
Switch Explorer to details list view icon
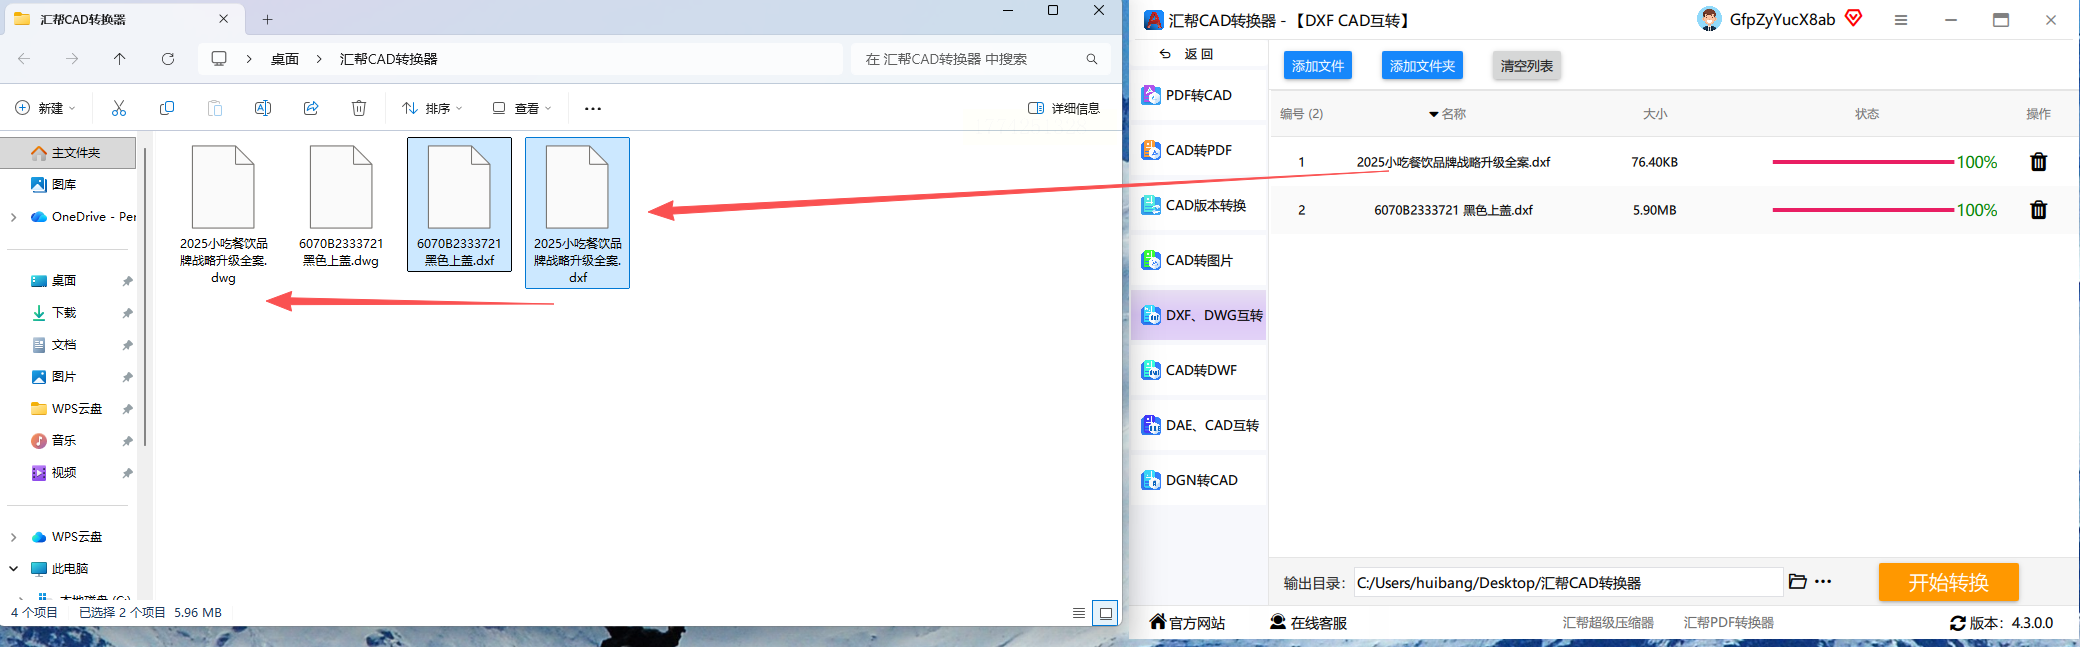click(1079, 613)
